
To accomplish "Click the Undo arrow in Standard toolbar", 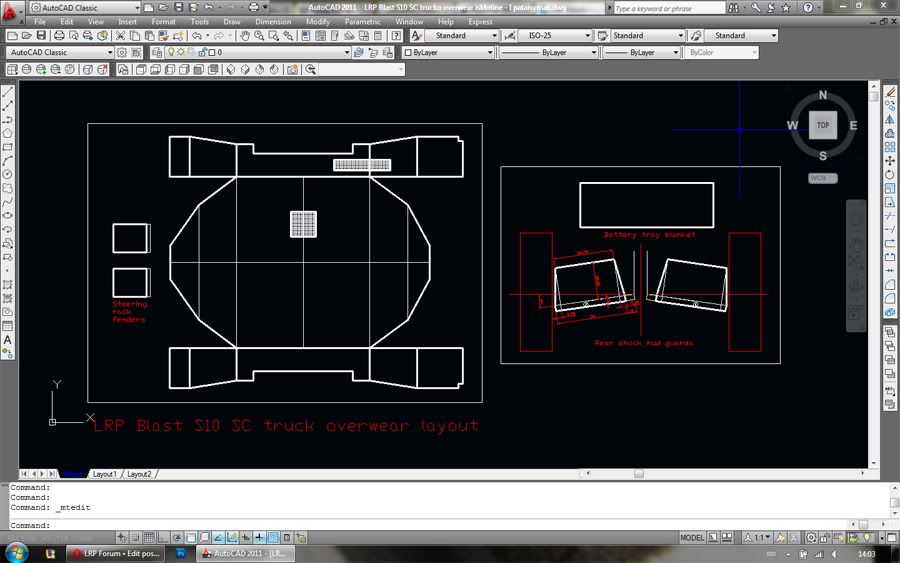I will tap(197, 36).
